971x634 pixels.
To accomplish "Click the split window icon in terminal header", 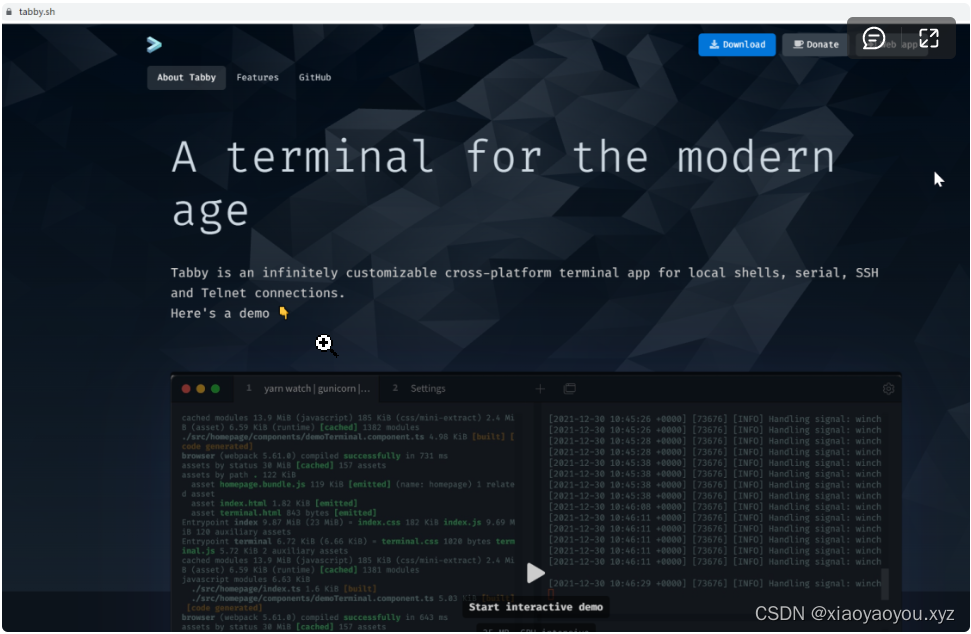I will [570, 388].
